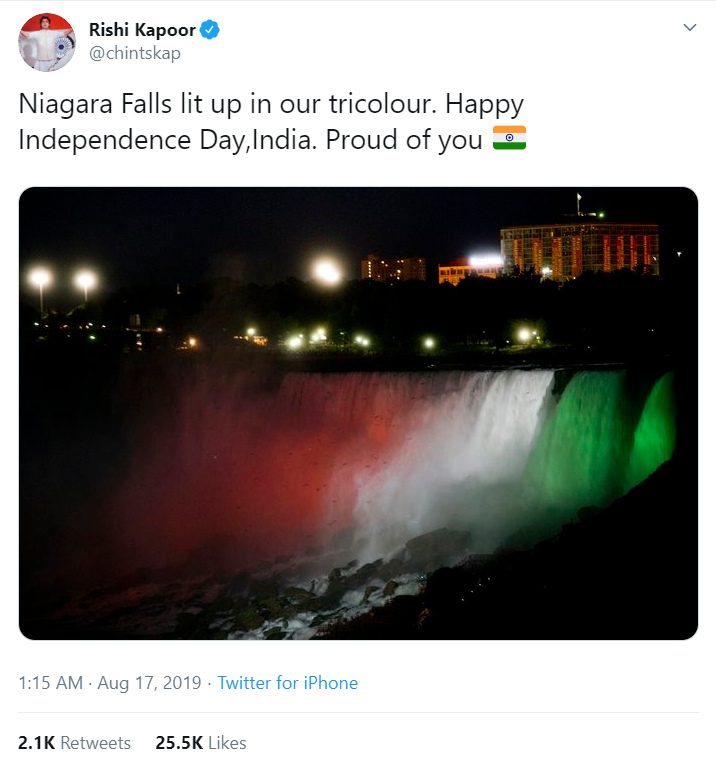Click the 1:15 AM timestamp

(x=50, y=683)
